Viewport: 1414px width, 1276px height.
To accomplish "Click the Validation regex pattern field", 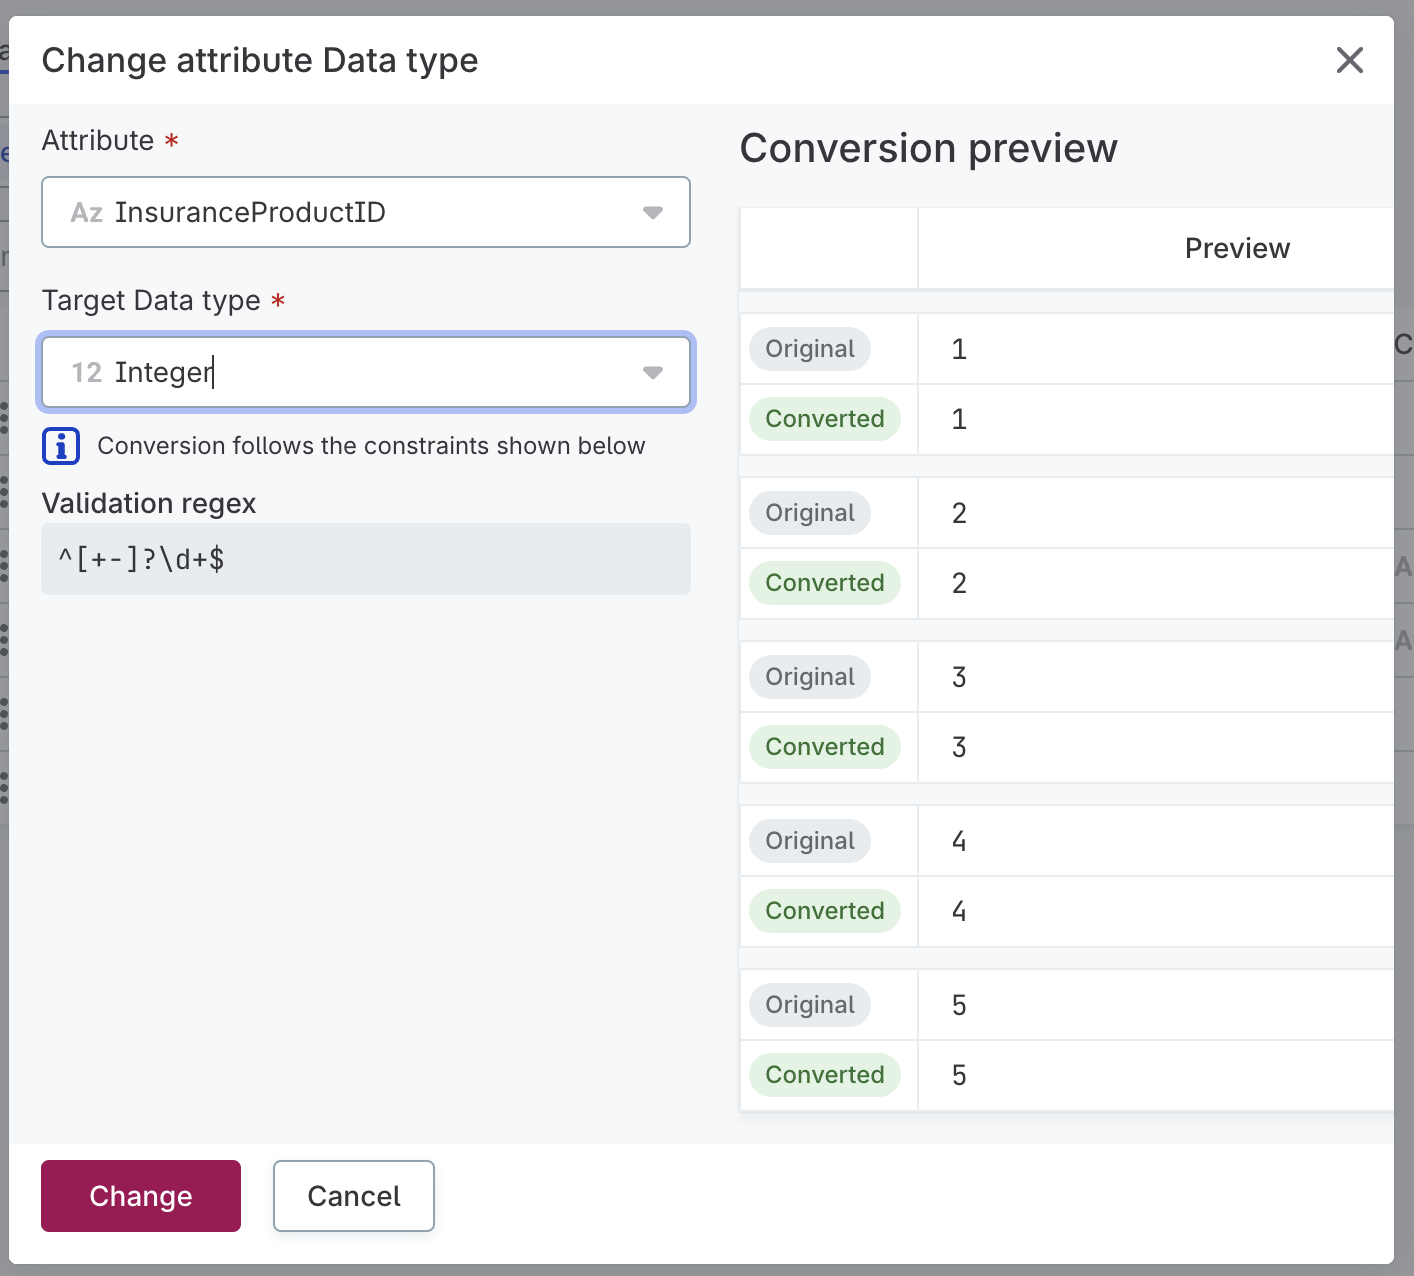I will click(365, 559).
